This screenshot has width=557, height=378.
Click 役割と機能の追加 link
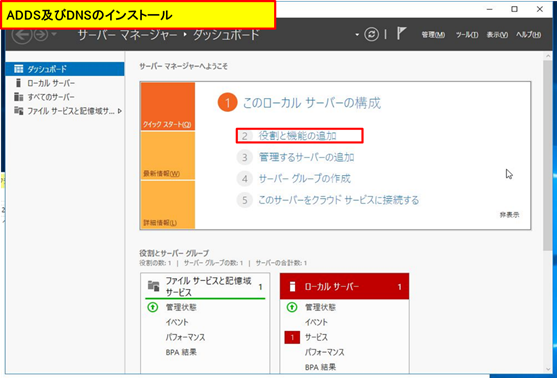tap(298, 136)
